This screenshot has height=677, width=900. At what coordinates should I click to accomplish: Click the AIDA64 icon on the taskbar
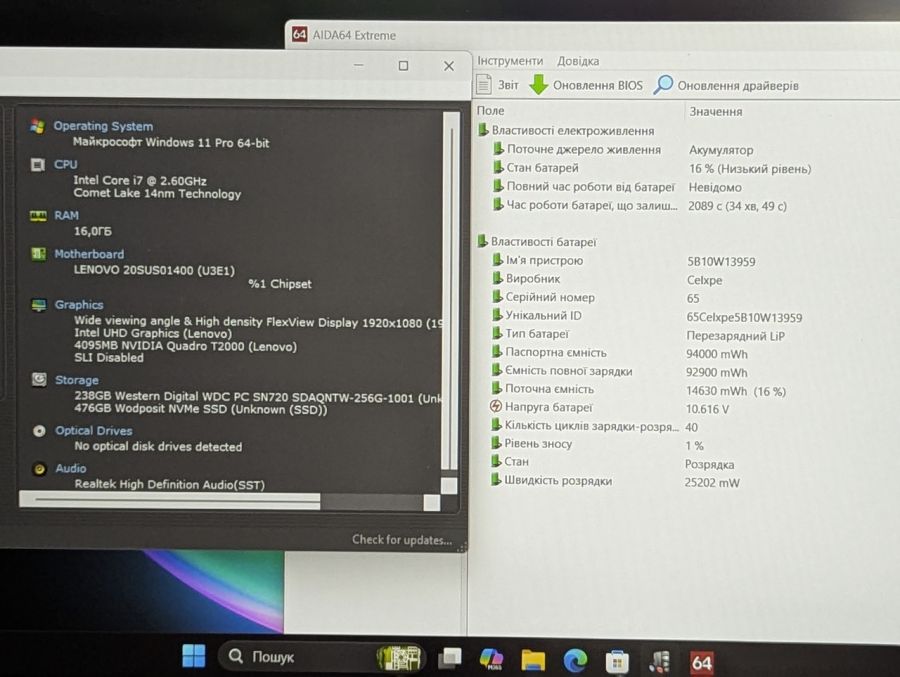[x=701, y=663]
